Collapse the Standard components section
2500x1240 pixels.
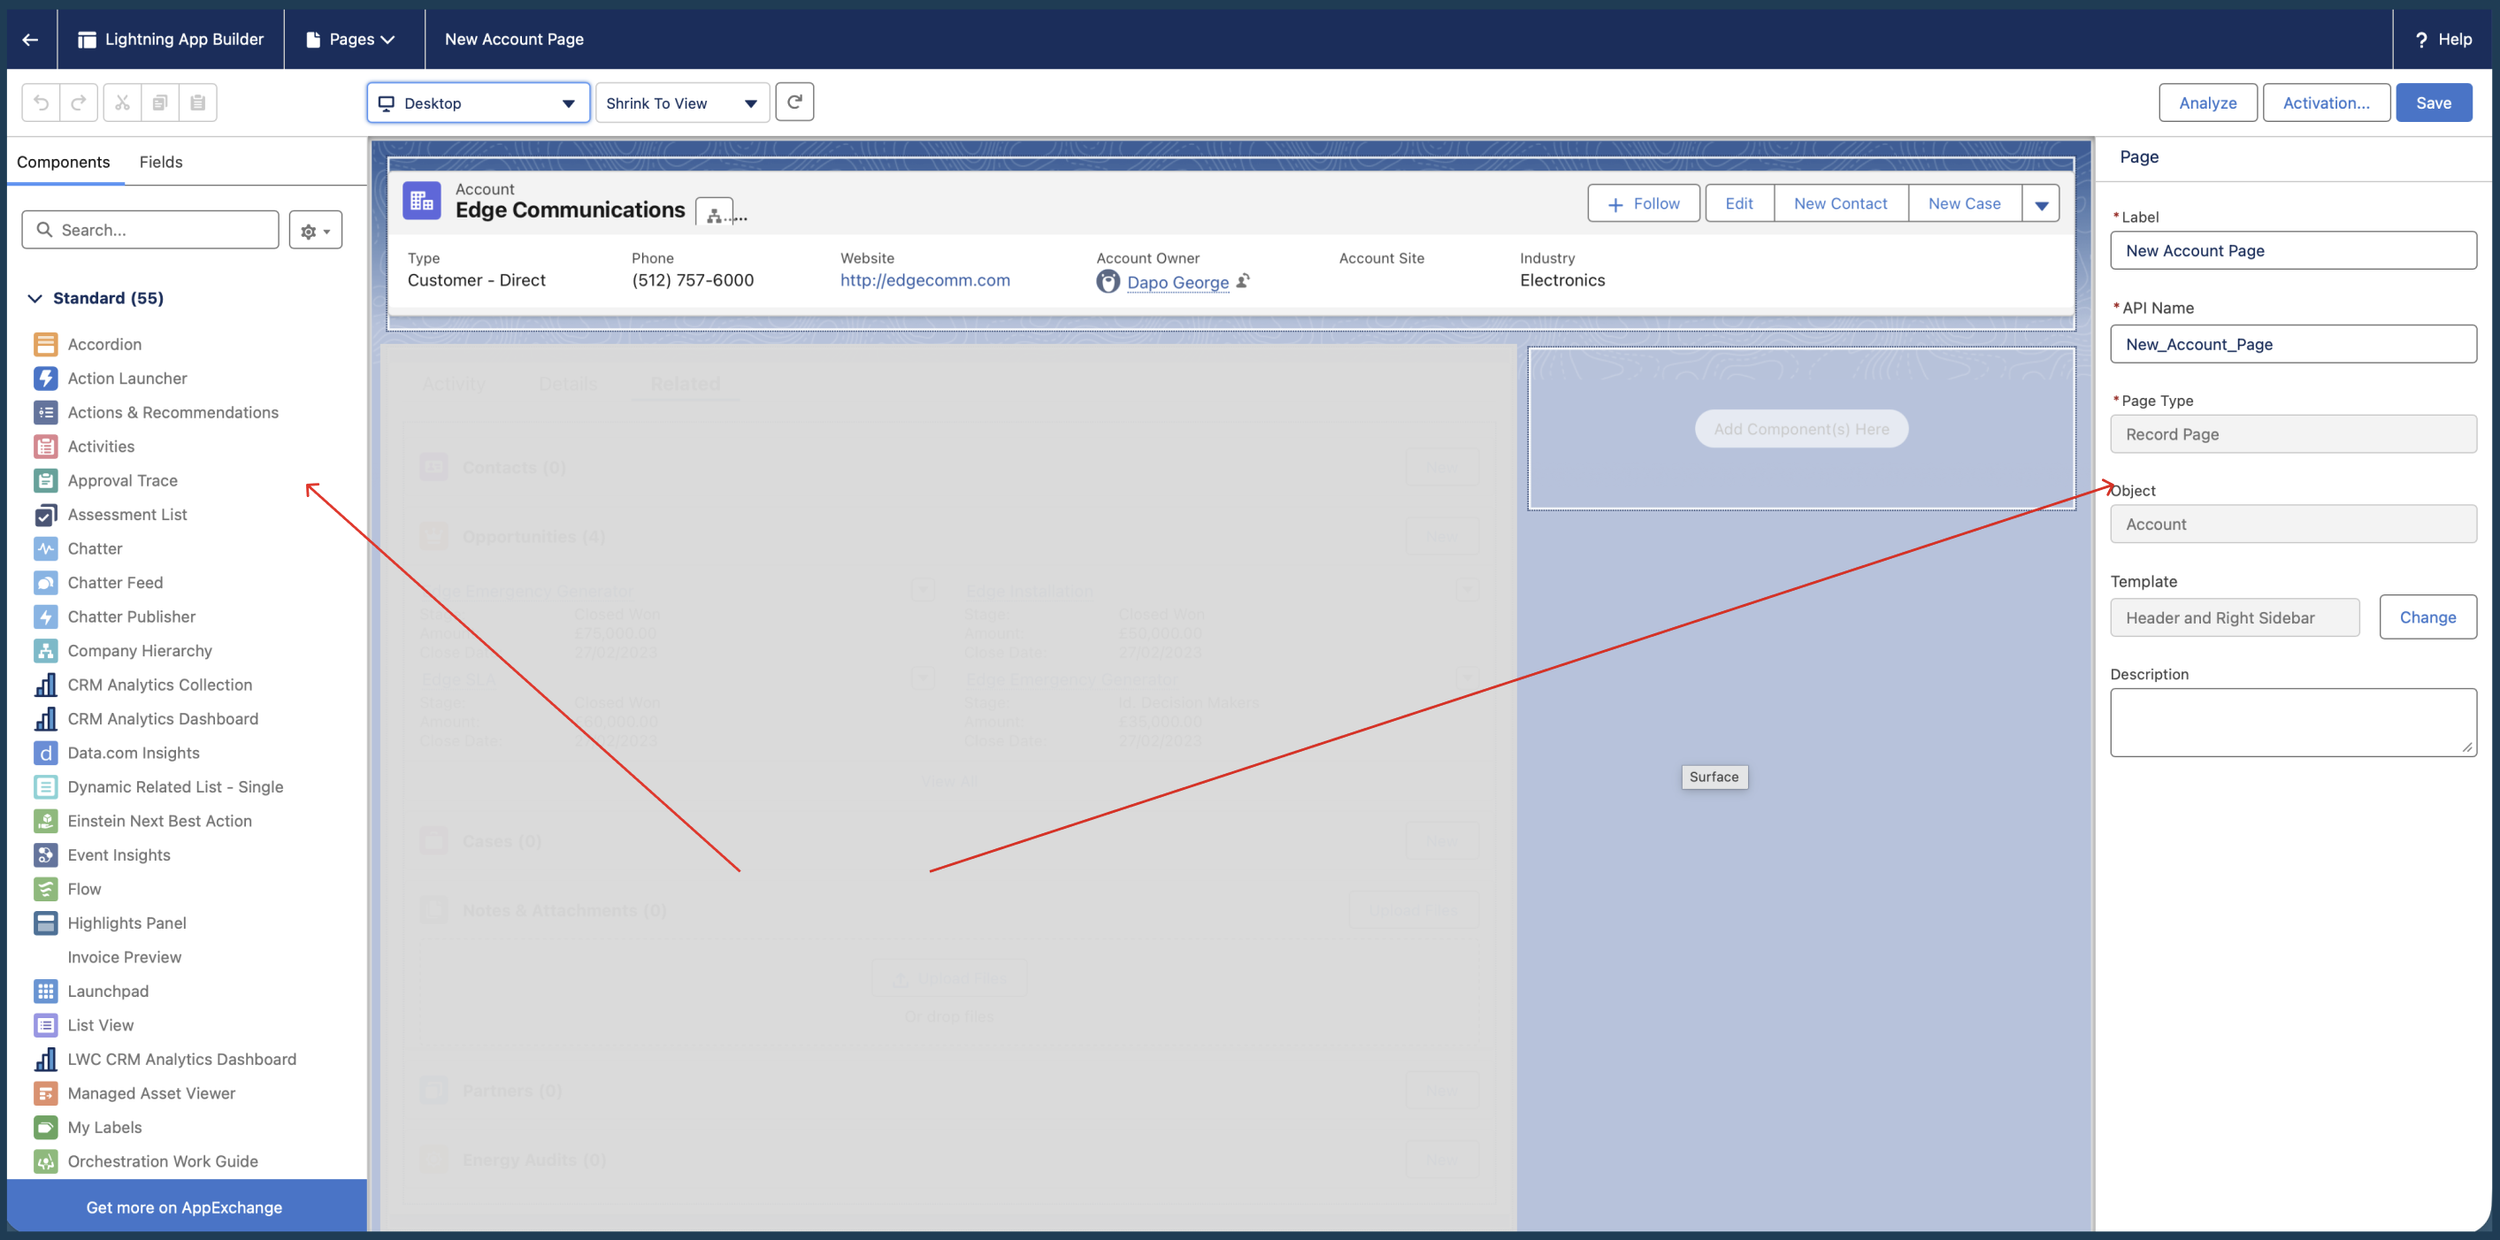point(35,298)
